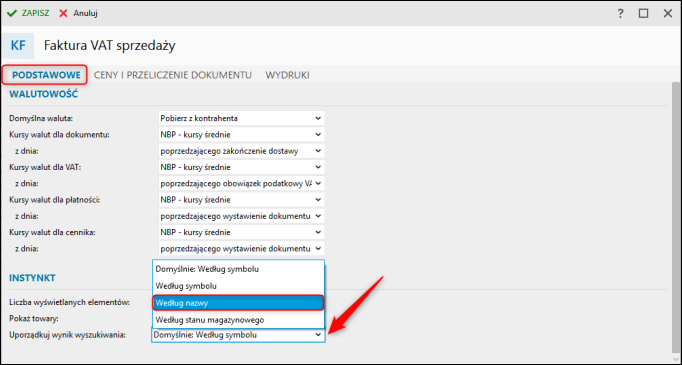
Task: Expand Kursy walut dla VAT dropdown
Action: pyautogui.click(x=241, y=167)
